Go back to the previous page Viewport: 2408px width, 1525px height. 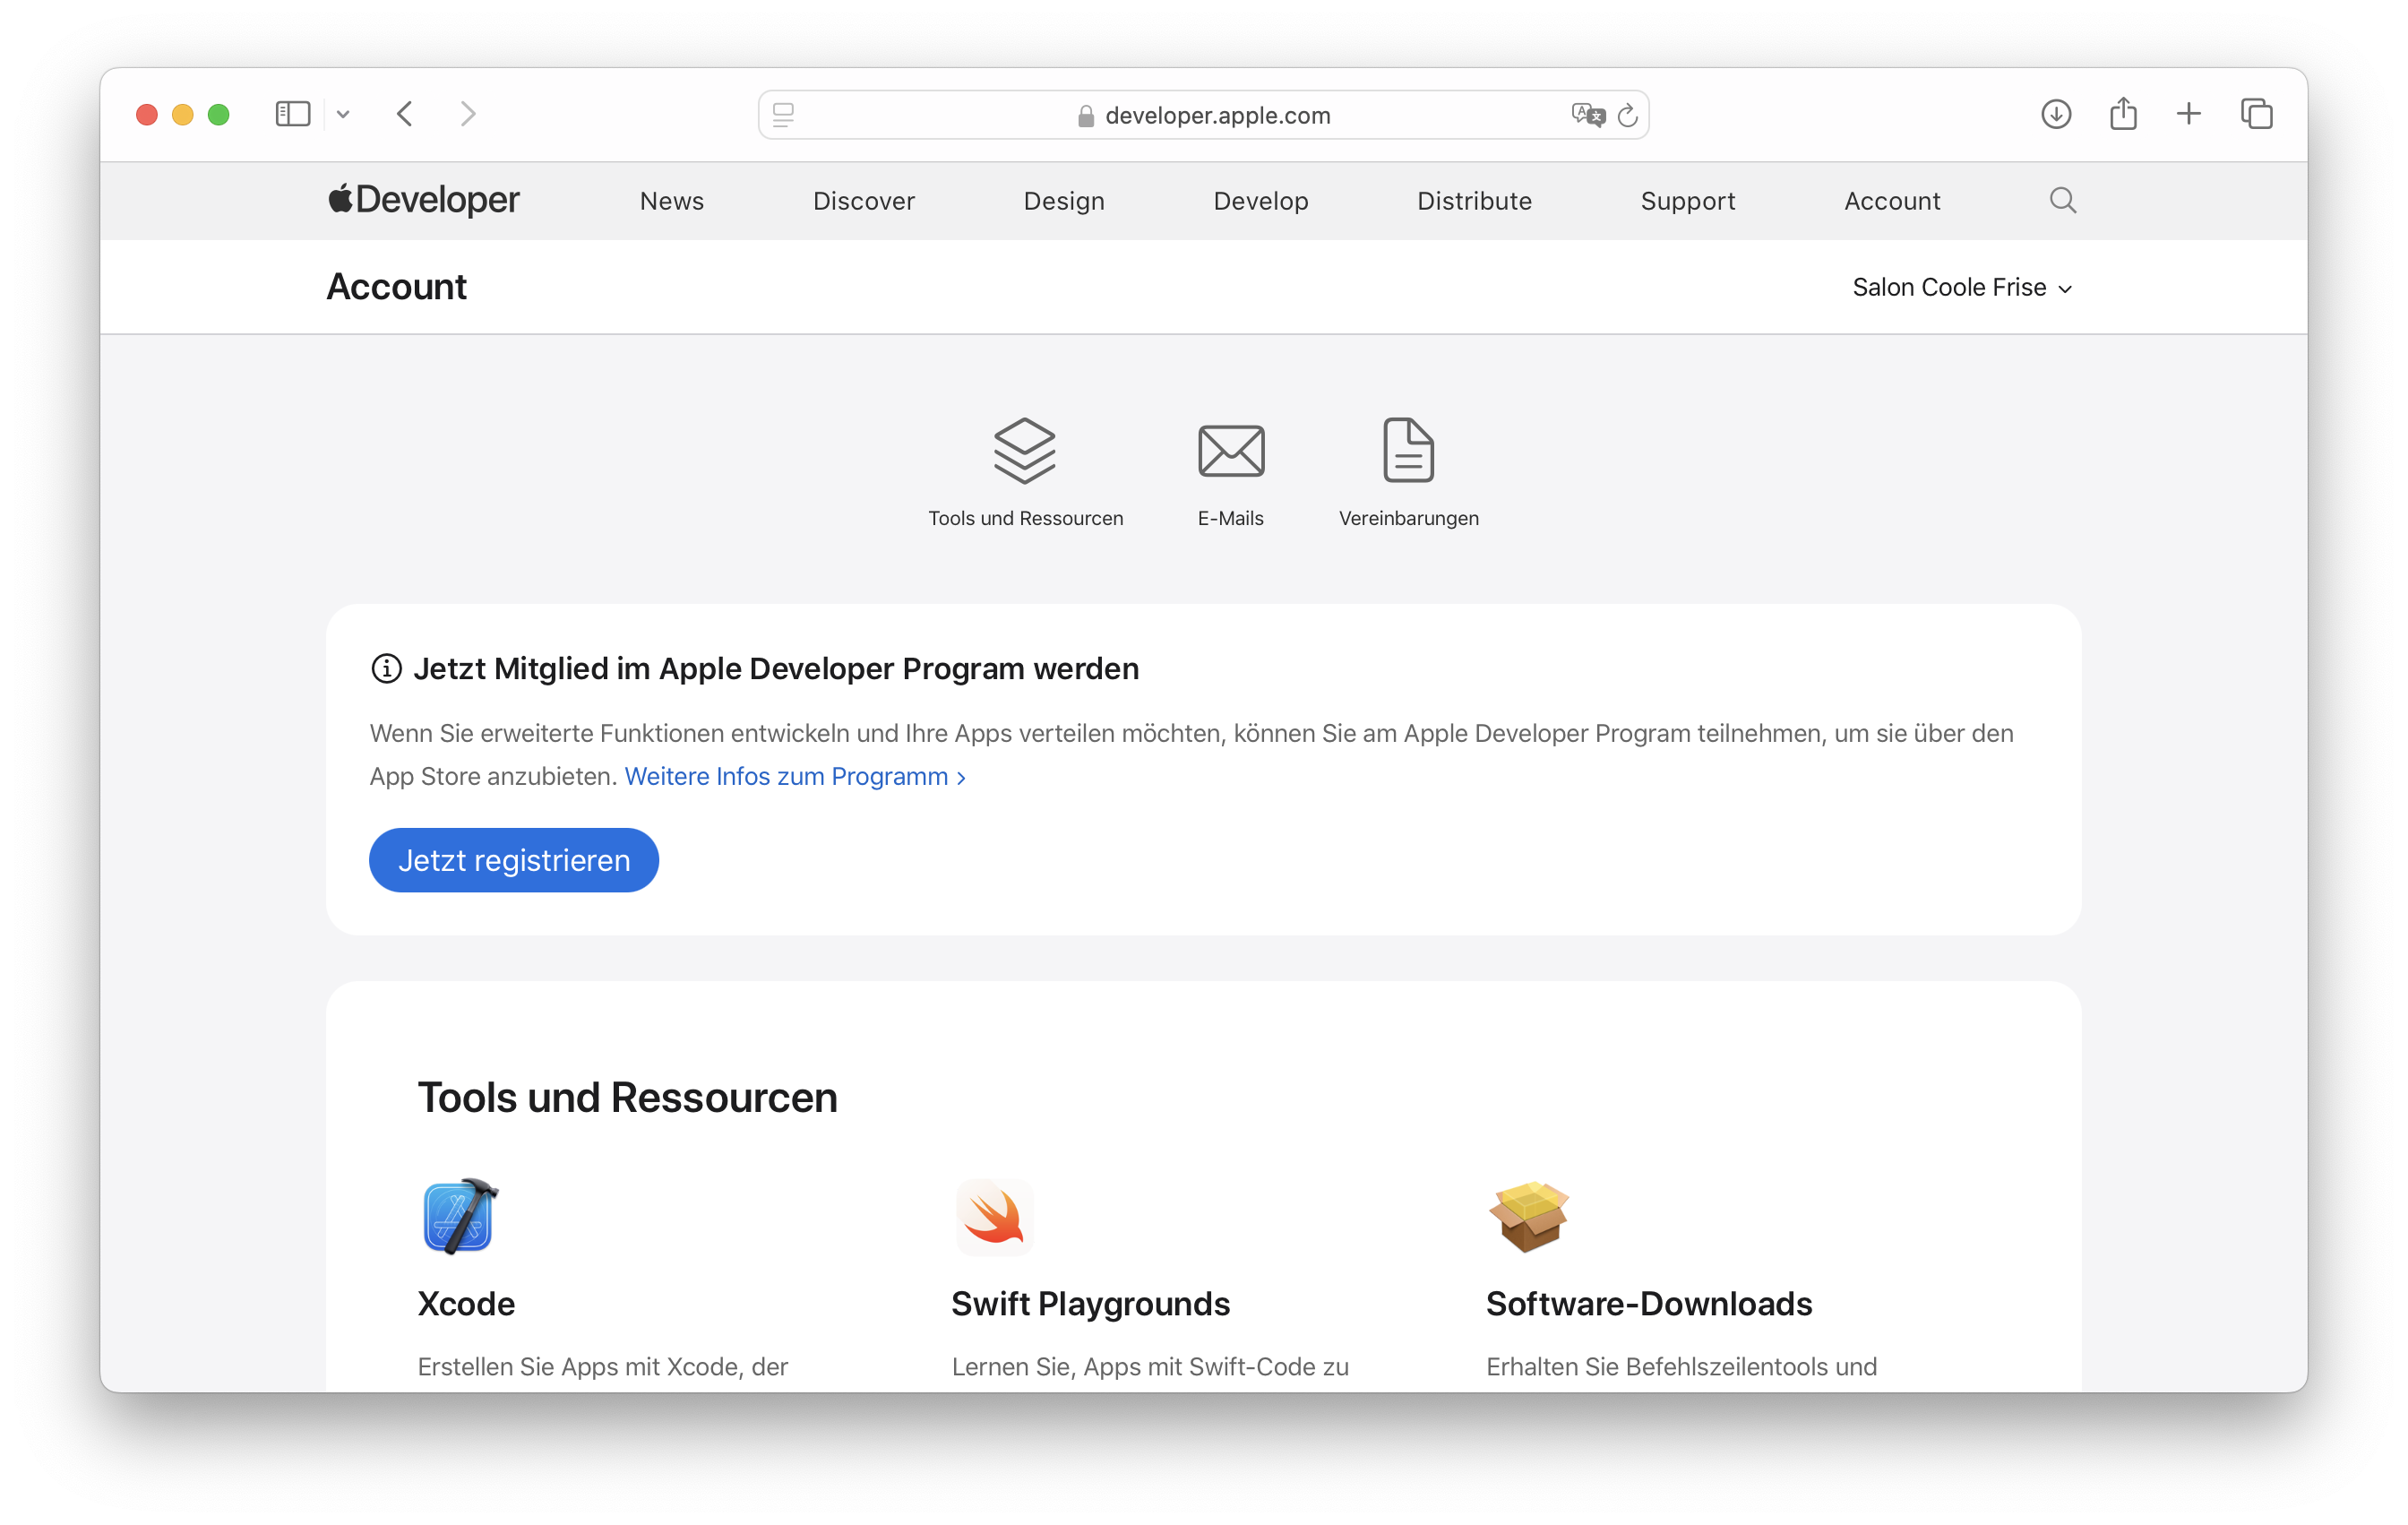pos(405,114)
